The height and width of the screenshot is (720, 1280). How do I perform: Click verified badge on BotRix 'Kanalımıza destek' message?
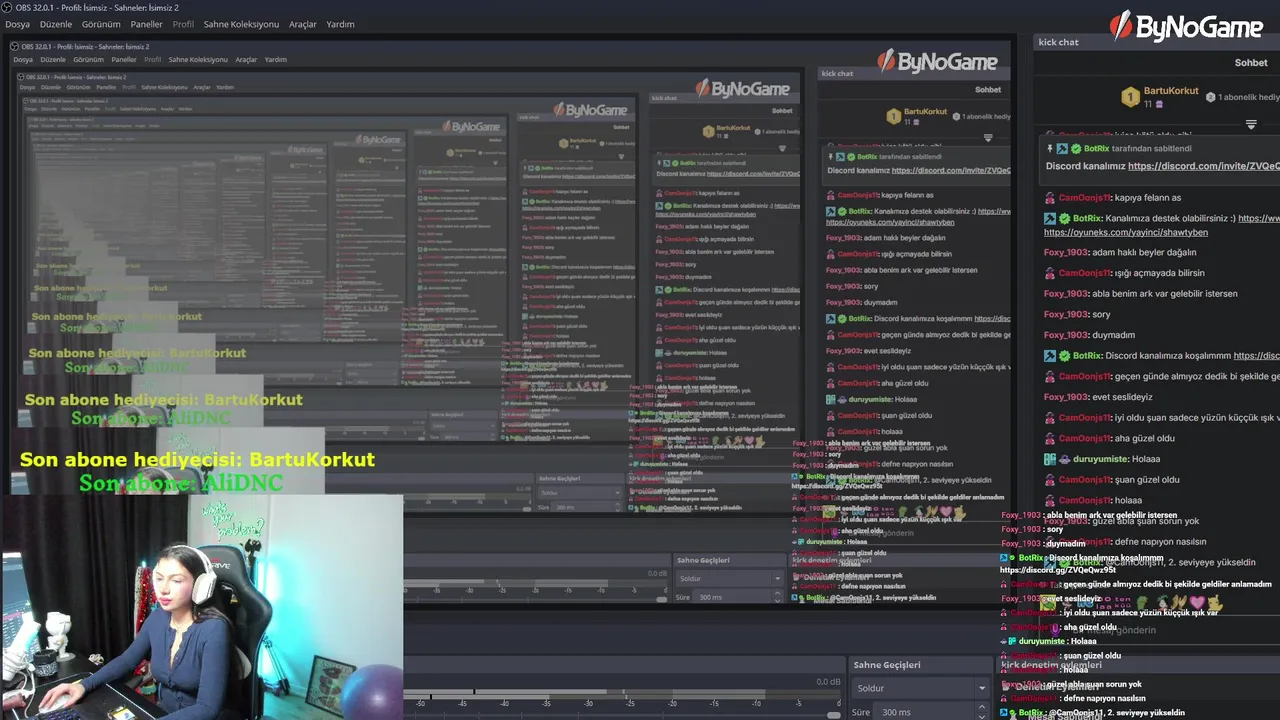coord(1065,218)
